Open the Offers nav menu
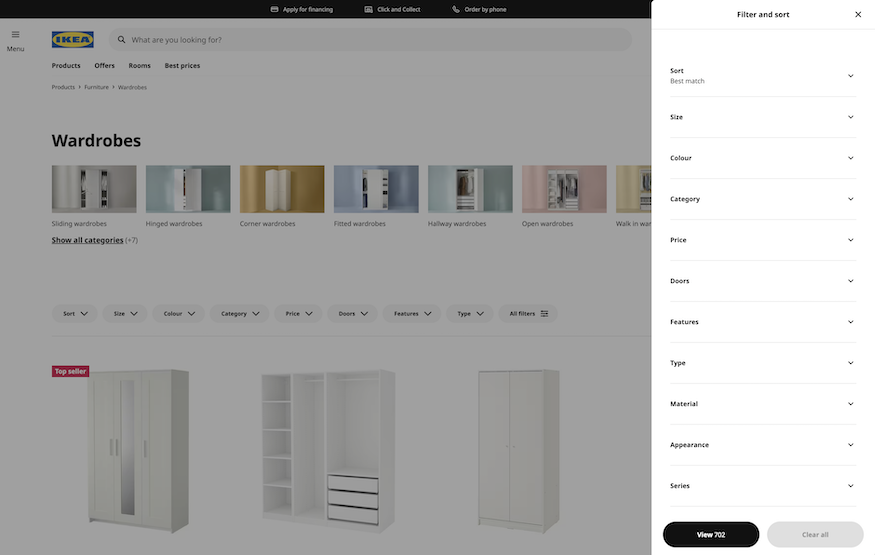The height and width of the screenshot is (555, 875). point(104,65)
